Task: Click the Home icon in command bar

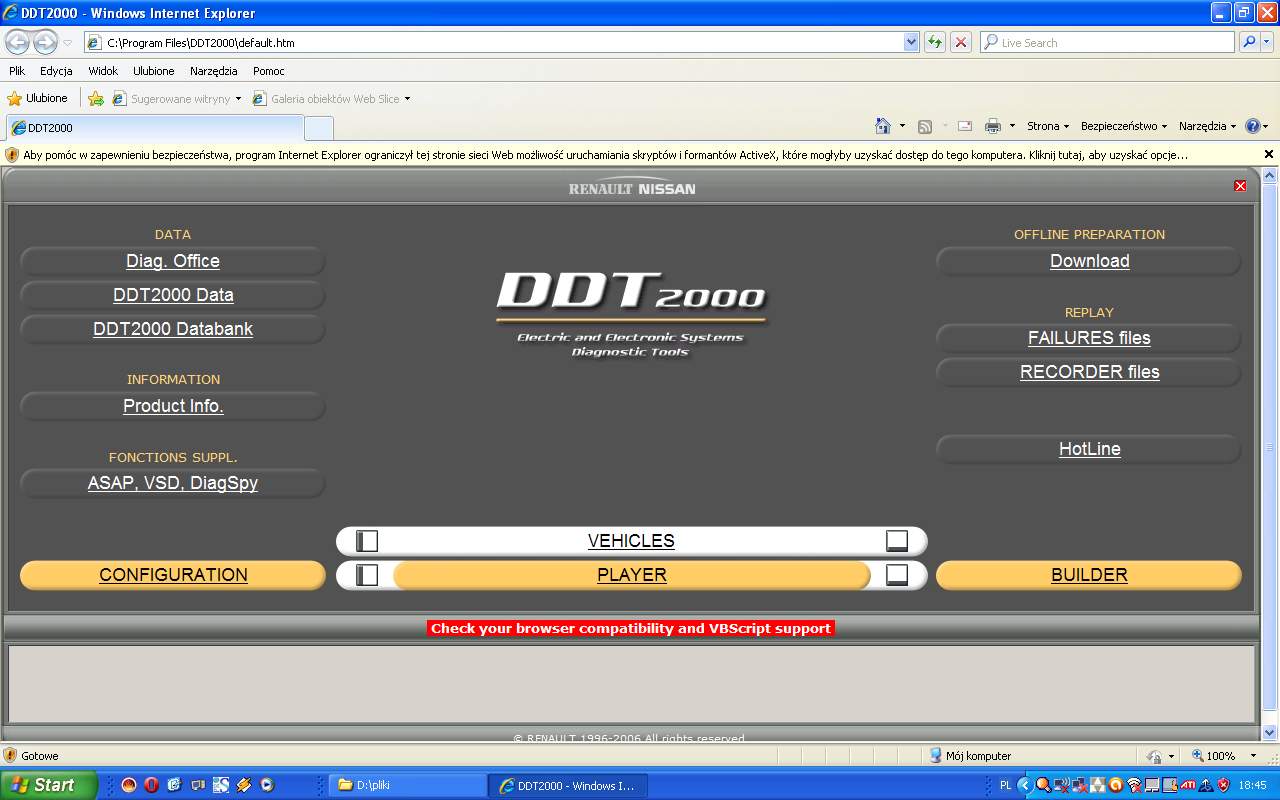Action: point(883,126)
